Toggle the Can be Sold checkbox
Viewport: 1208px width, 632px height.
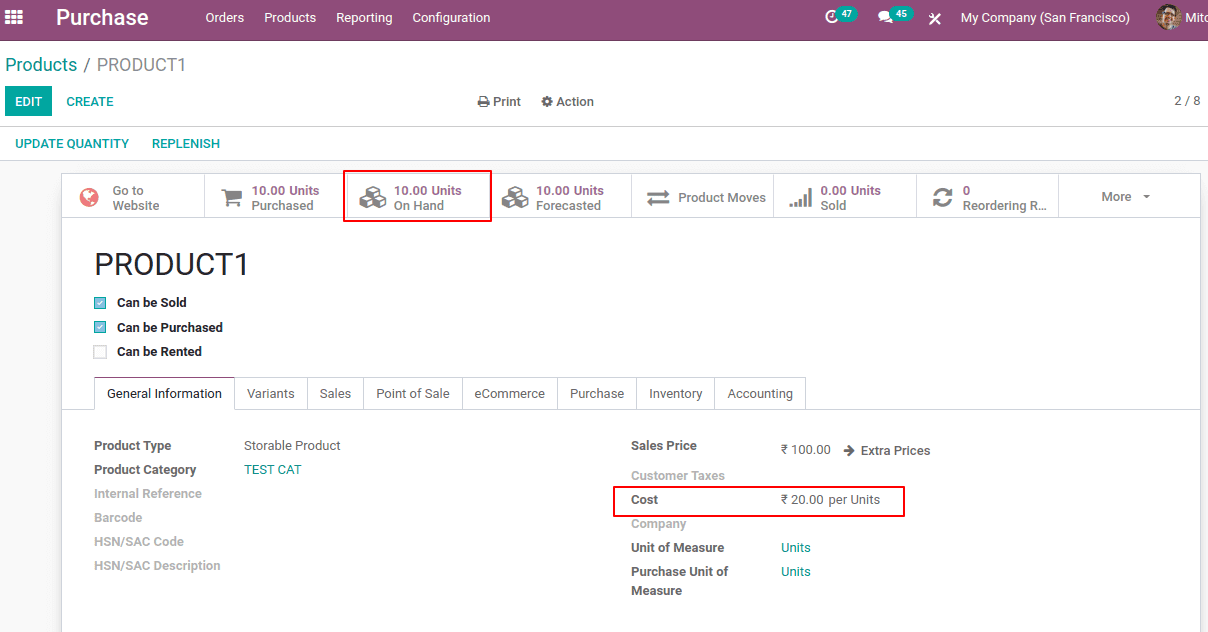coord(100,303)
